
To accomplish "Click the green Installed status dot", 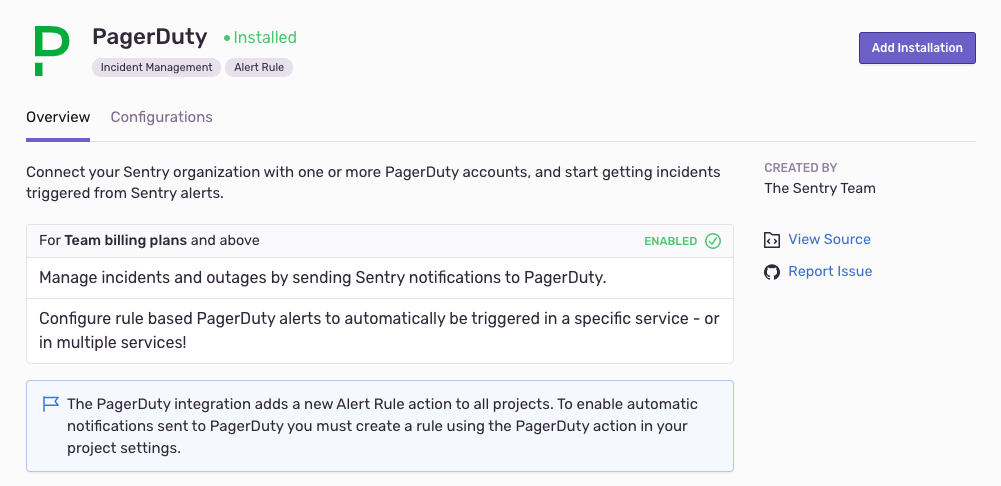I will pos(227,38).
